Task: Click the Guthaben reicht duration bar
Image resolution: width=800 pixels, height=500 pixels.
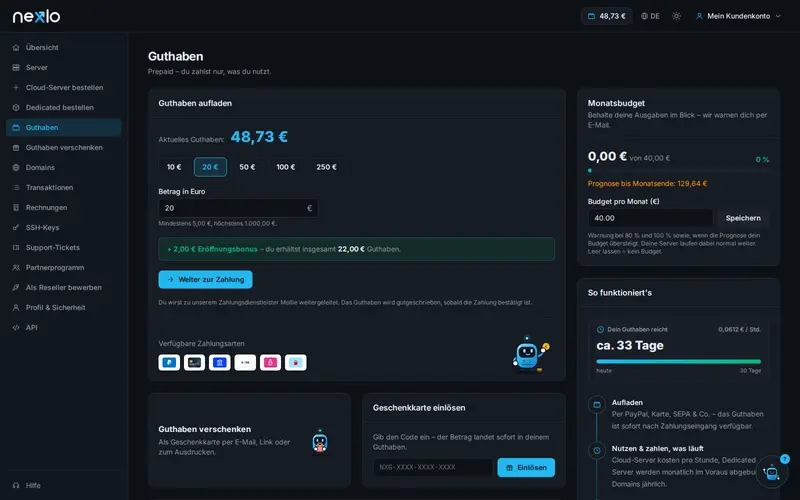Action: [678, 362]
